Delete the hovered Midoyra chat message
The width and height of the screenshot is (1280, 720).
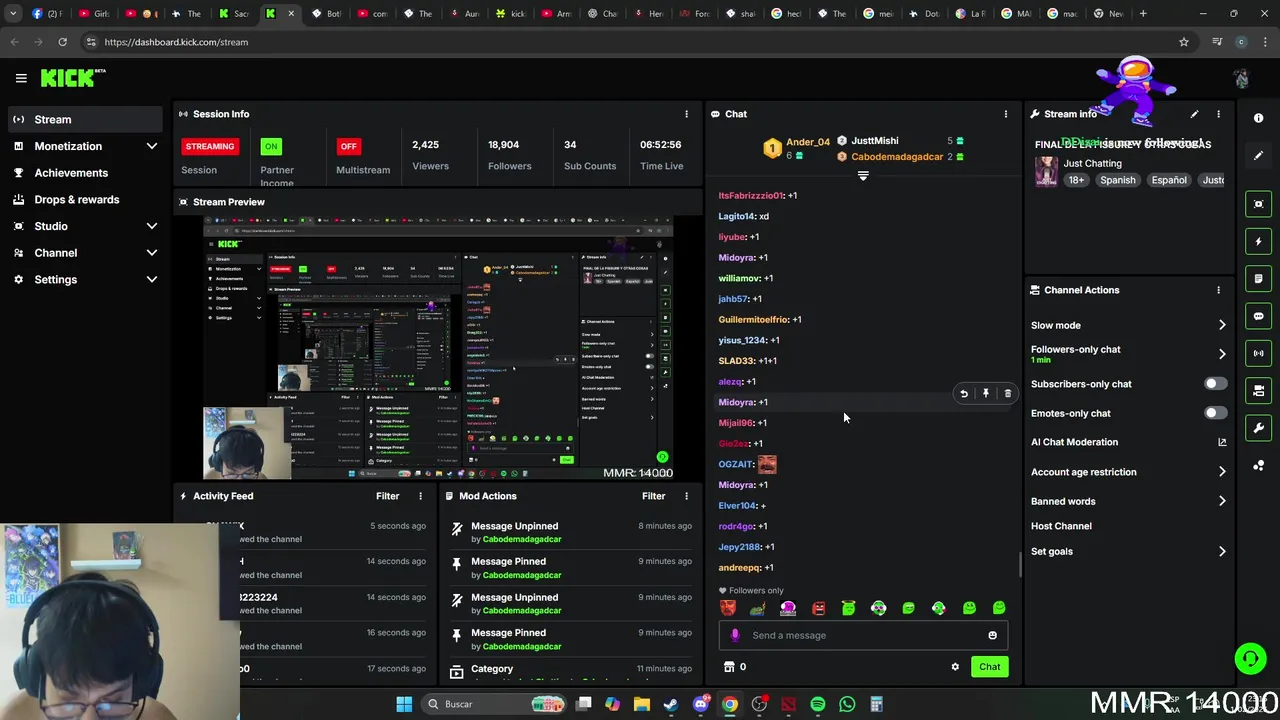pos(1007,394)
